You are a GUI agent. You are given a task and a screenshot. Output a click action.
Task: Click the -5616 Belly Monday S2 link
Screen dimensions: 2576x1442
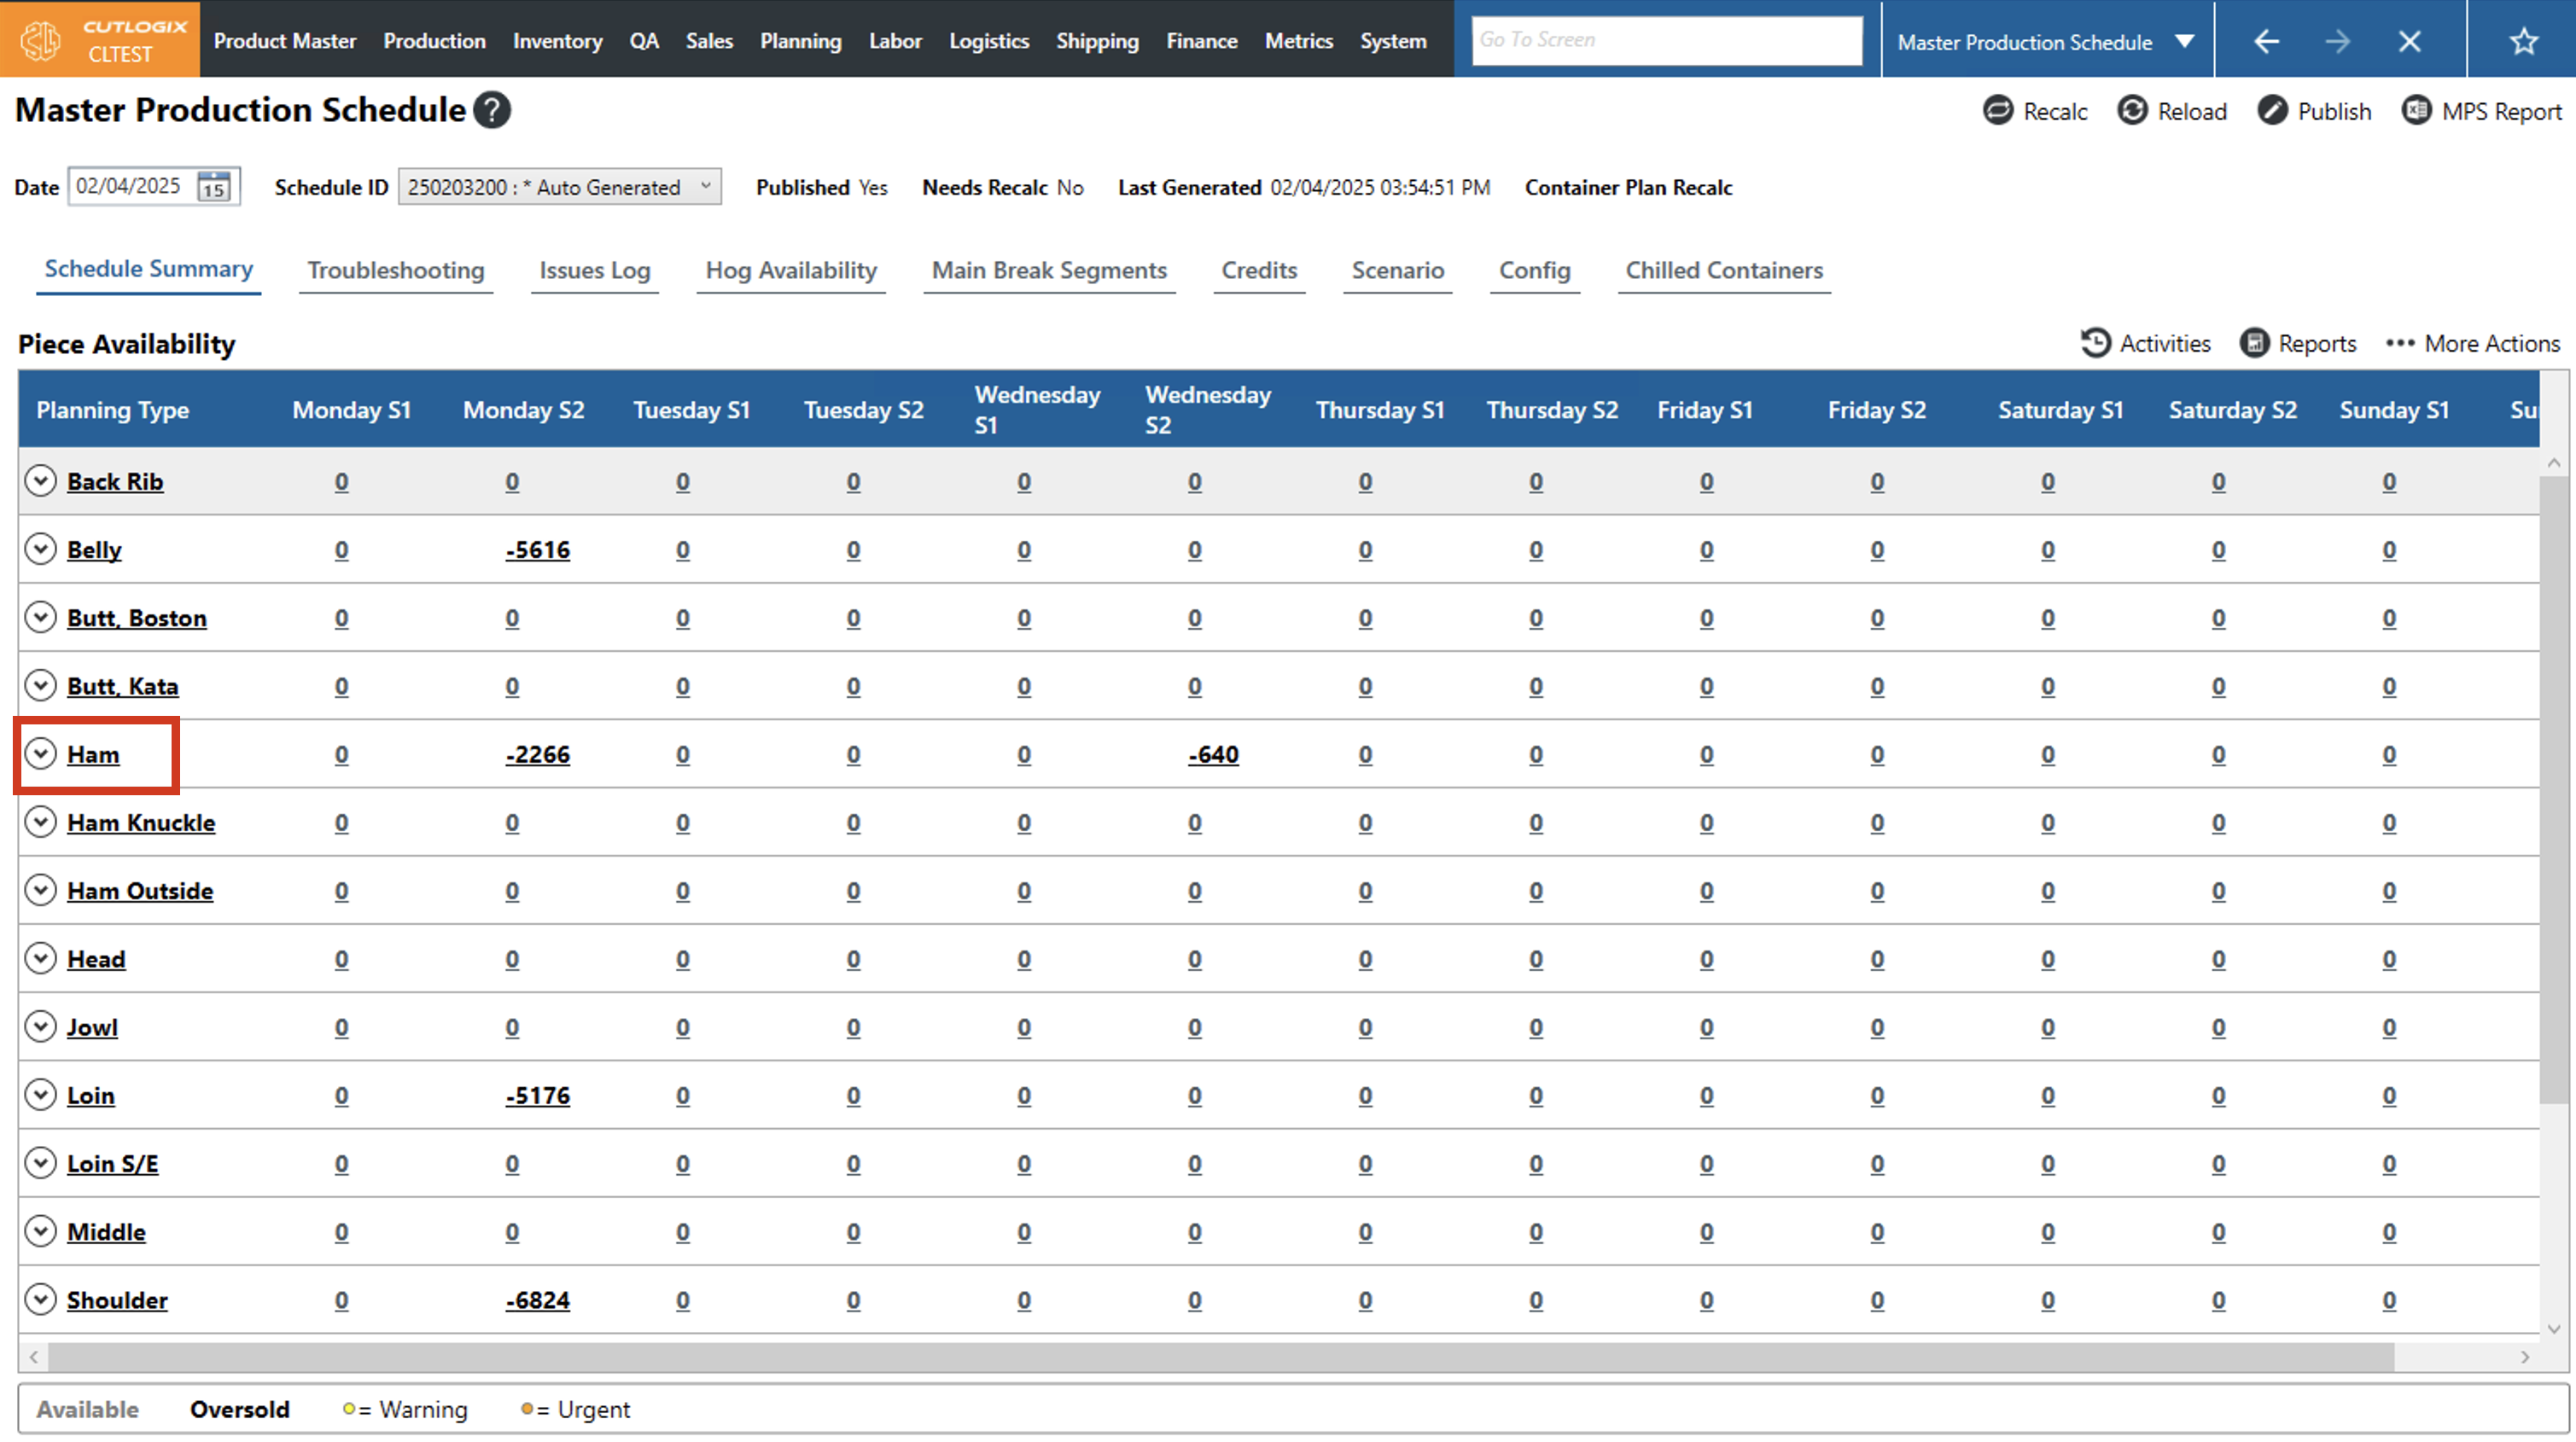537,550
